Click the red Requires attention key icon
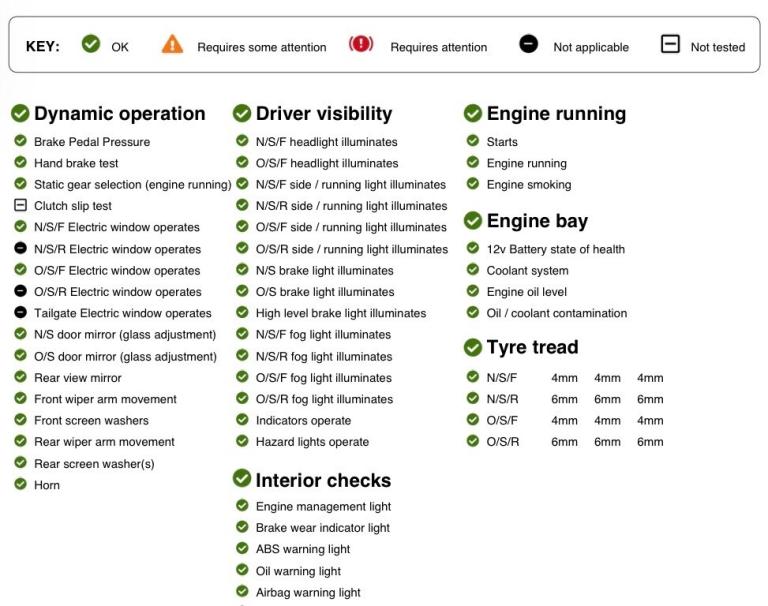Viewport: 768px width, 606px height. click(361, 45)
